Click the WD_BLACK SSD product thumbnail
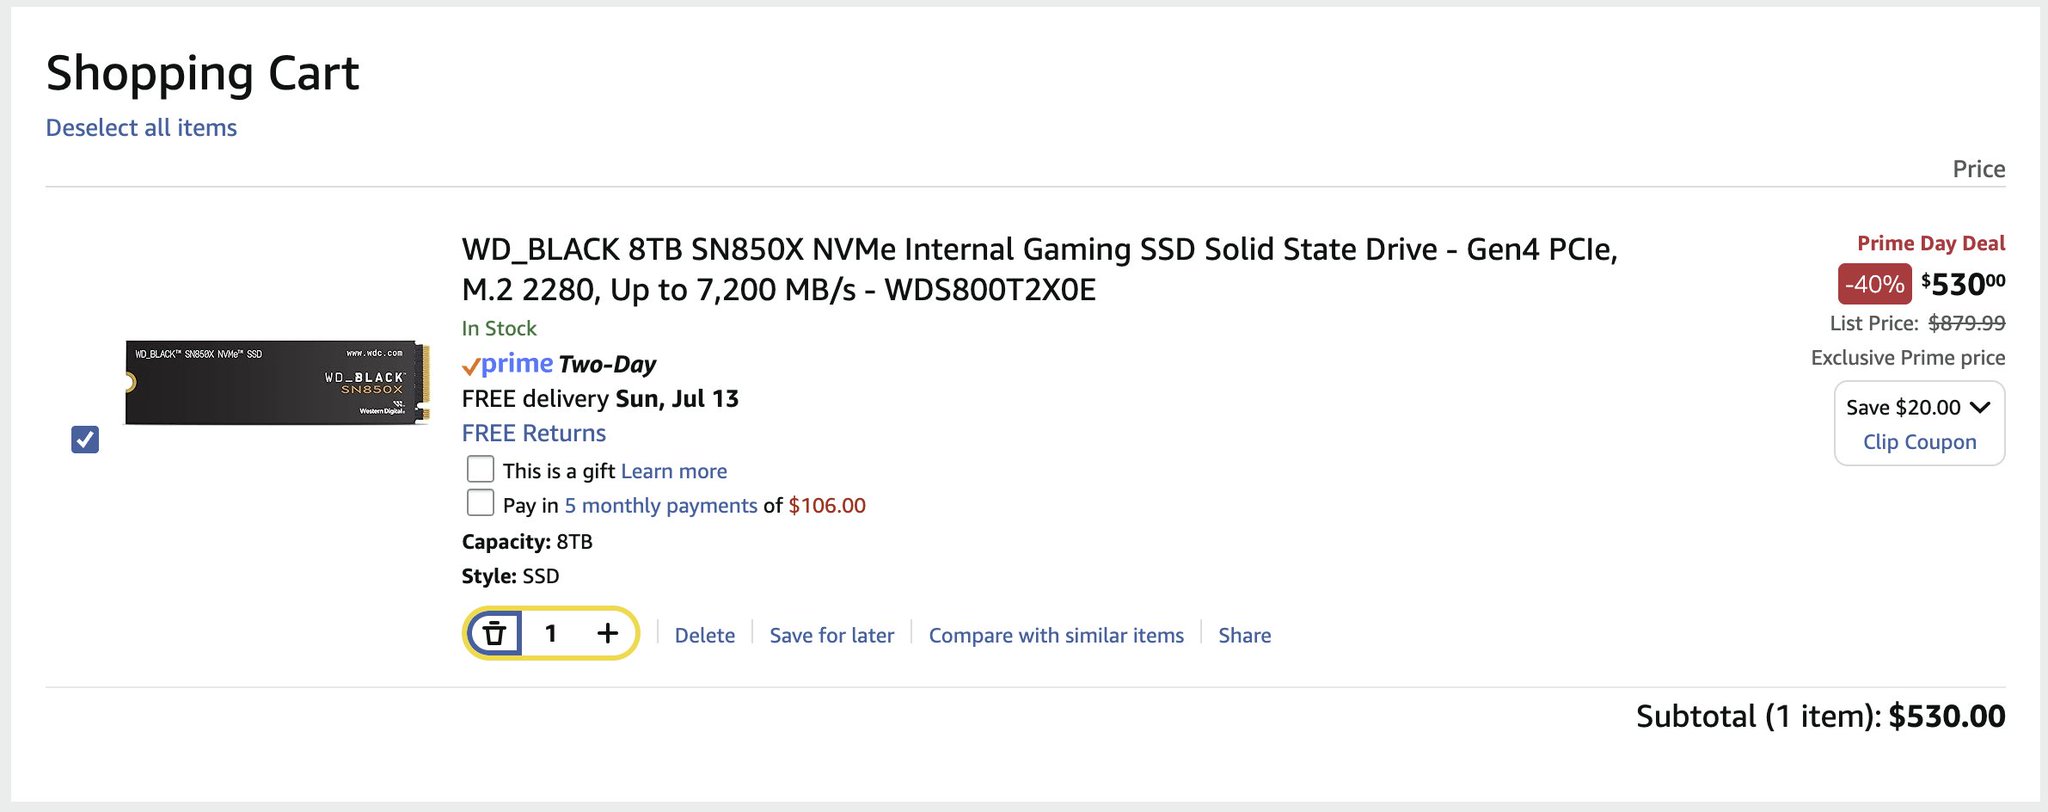Viewport: 2048px width, 812px height. tap(277, 382)
